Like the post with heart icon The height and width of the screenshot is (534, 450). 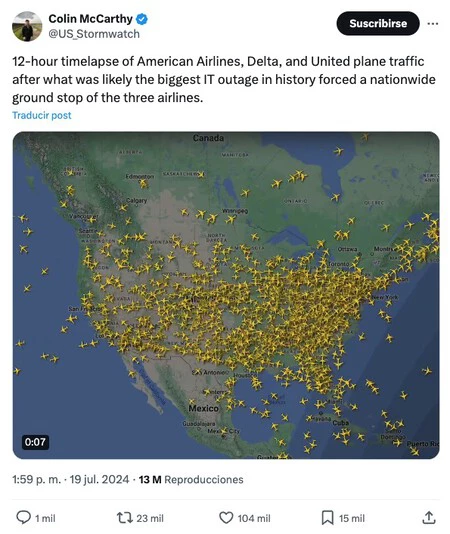click(226, 518)
